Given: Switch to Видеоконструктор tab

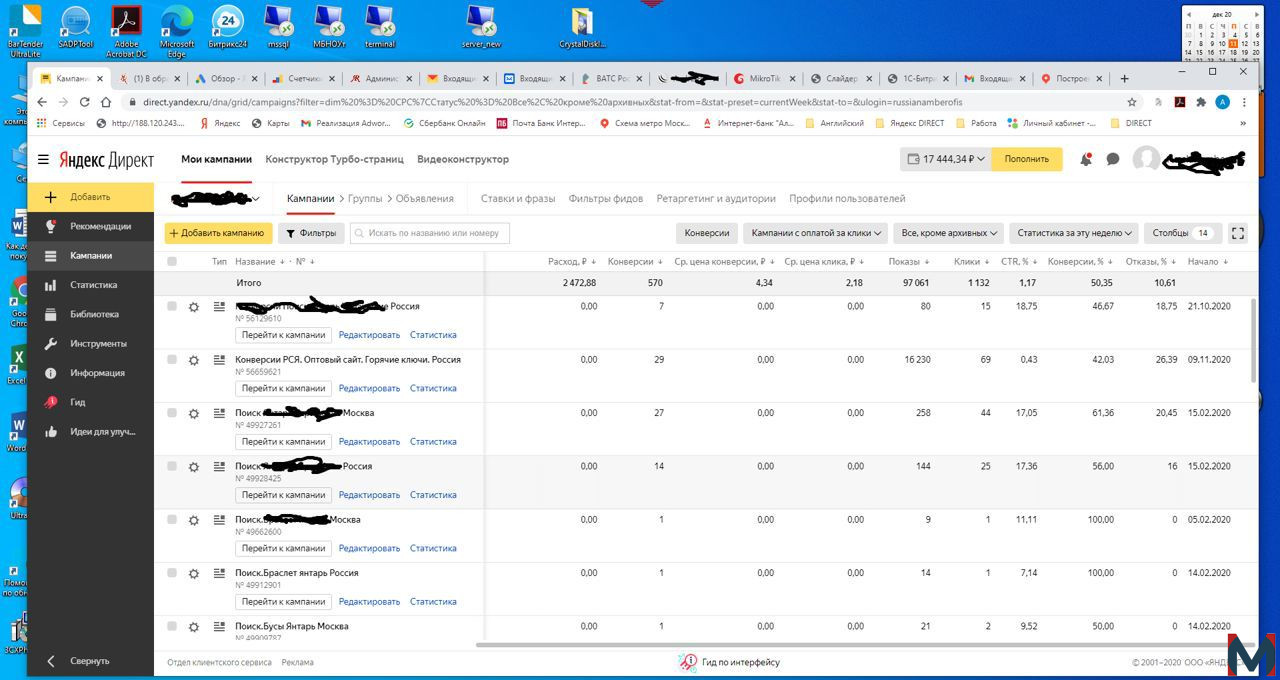Looking at the screenshot, I should tap(463, 159).
